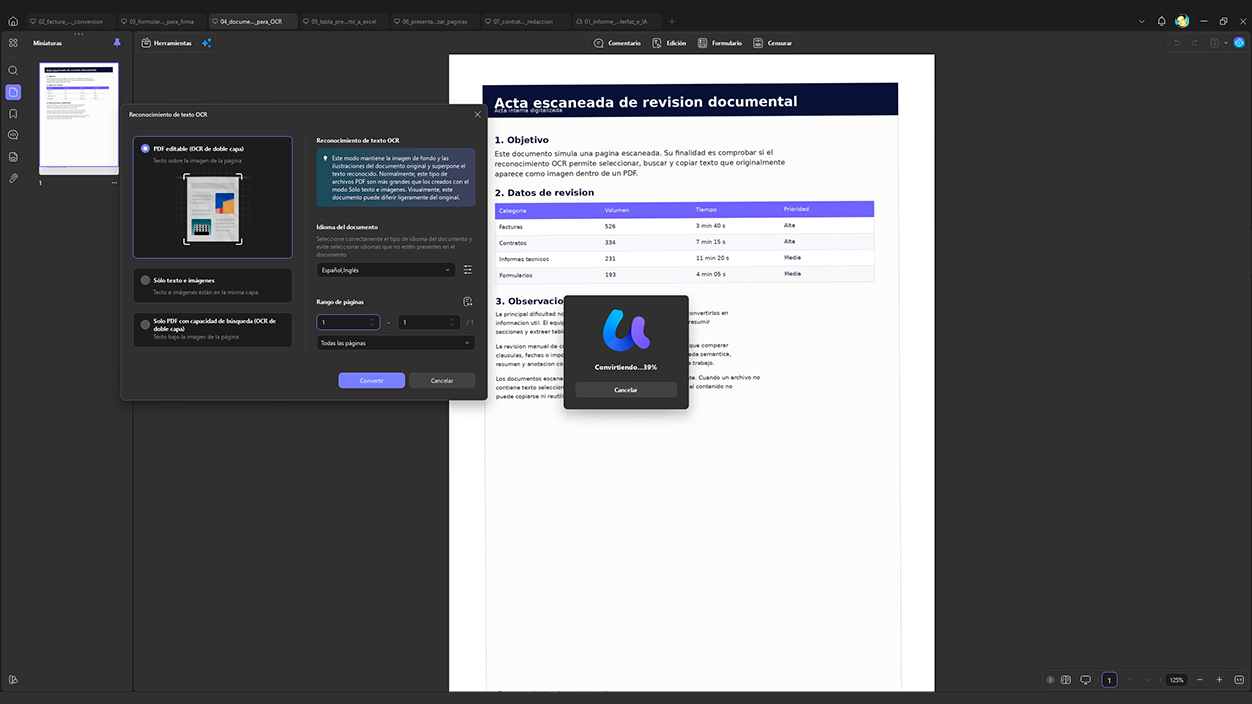This screenshot has height=704, width=1252.
Task: Click the custom page range icon
Action: tap(468, 302)
